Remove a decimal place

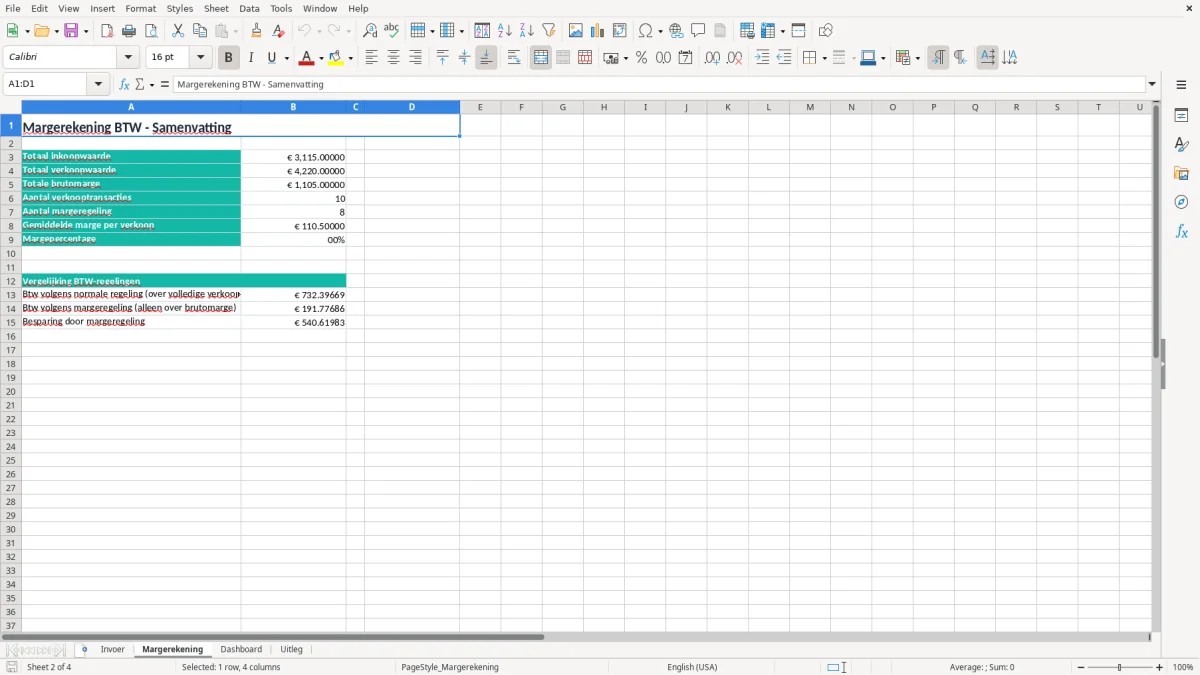point(735,58)
